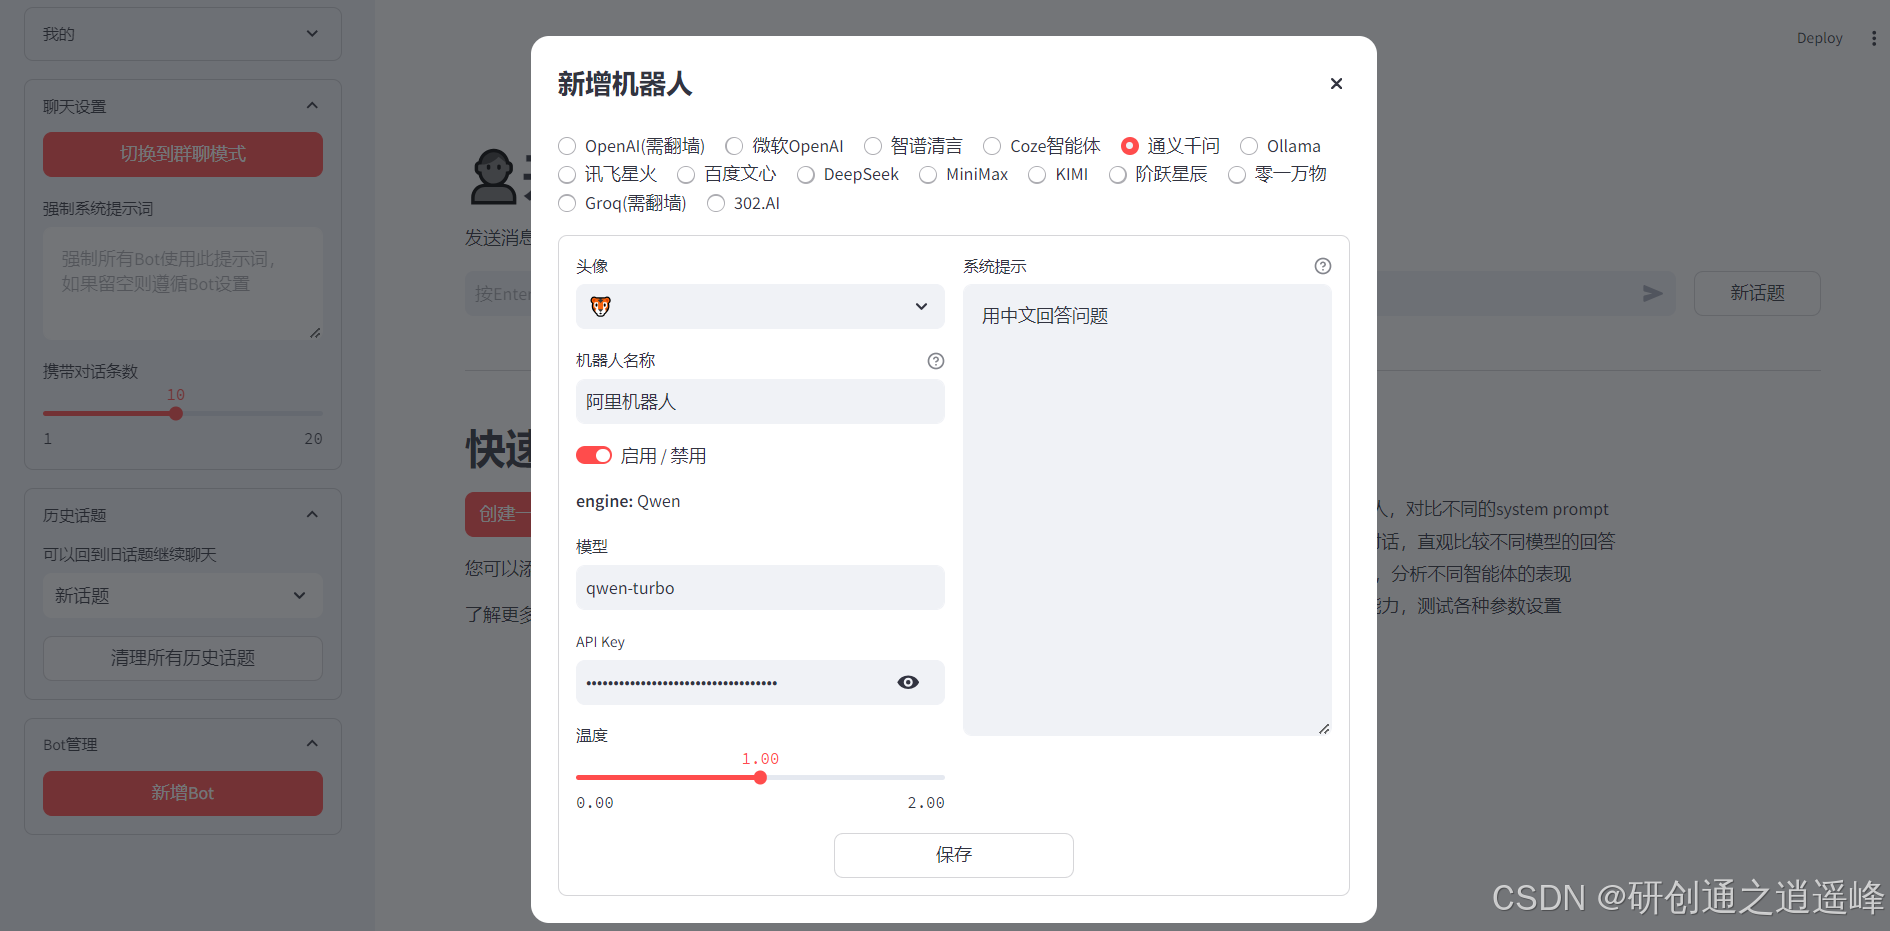Image resolution: width=1890 pixels, height=931 pixels.
Task: Click the 强制系统提示词 text area
Action: pos(183,283)
